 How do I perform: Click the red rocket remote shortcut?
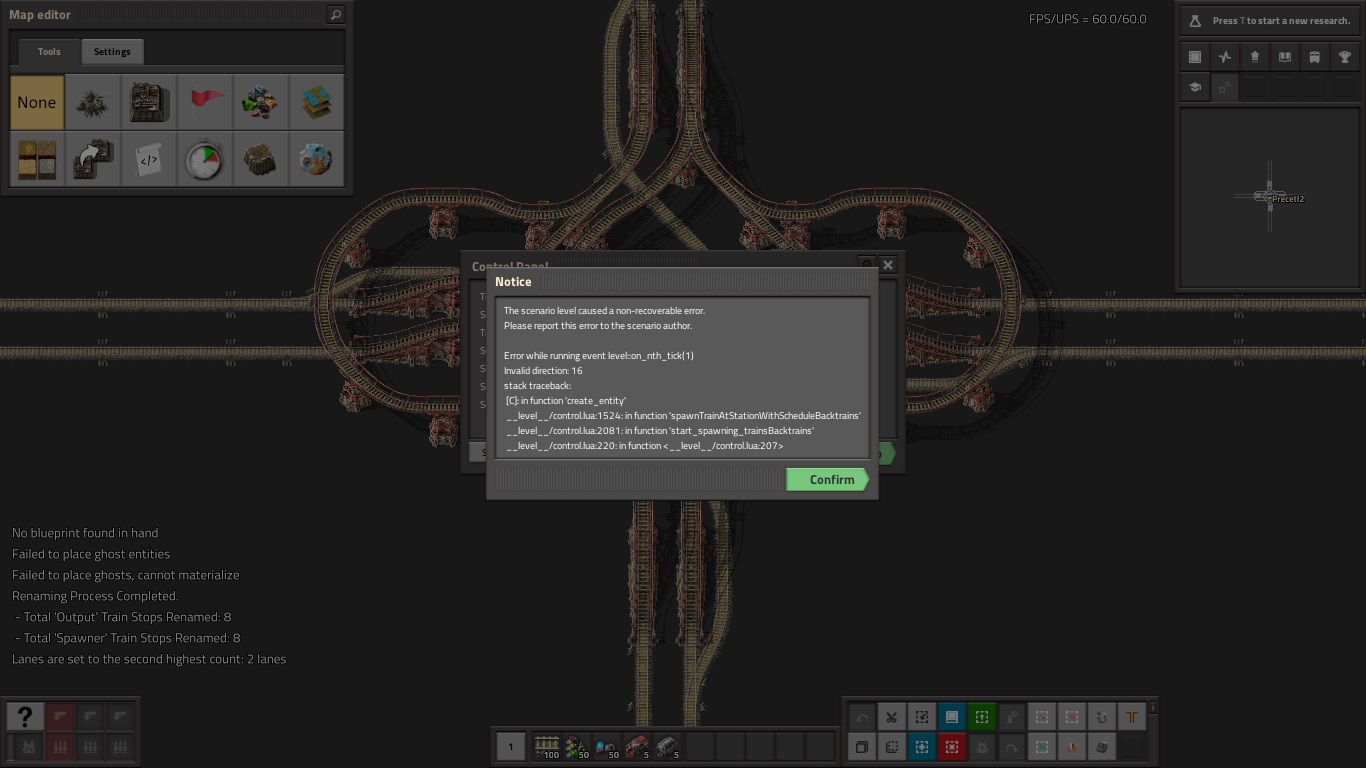pyautogui.click(x=1071, y=747)
